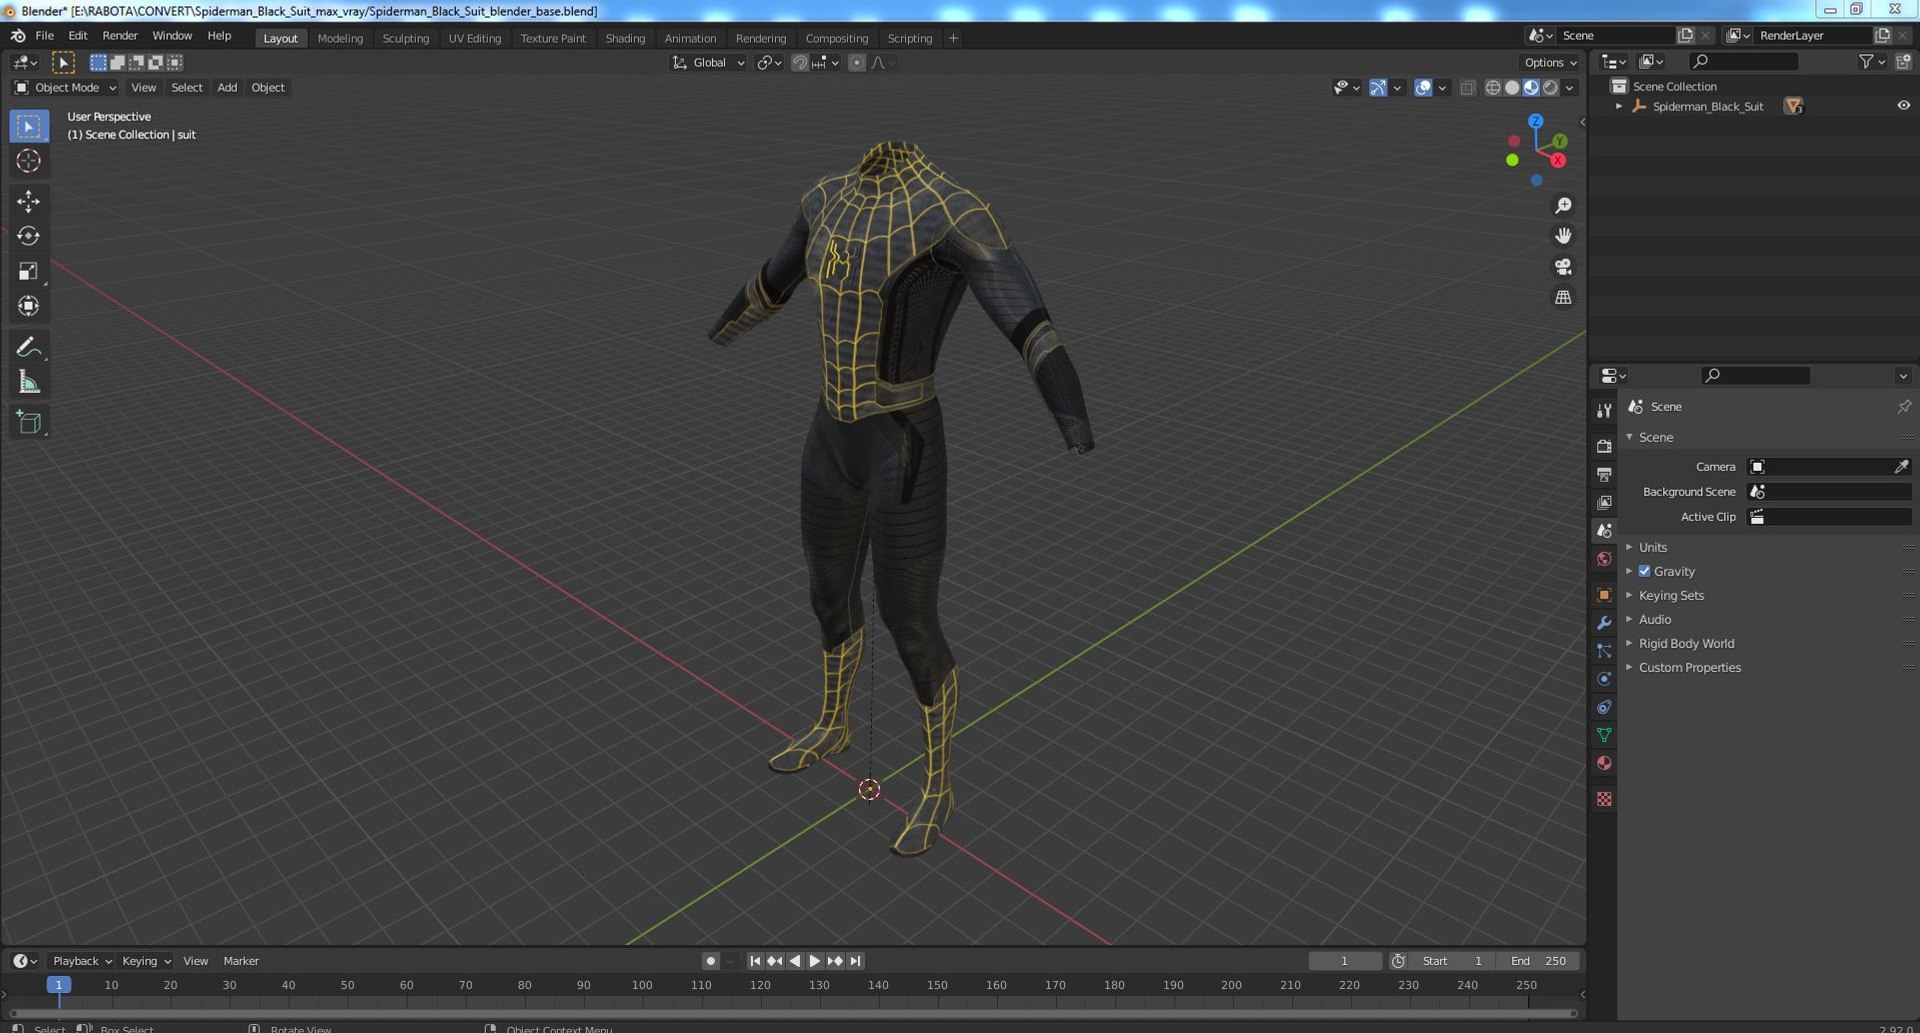The height and width of the screenshot is (1033, 1920).
Task: Toggle Gravity checkbox
Action: [1644, 571]
